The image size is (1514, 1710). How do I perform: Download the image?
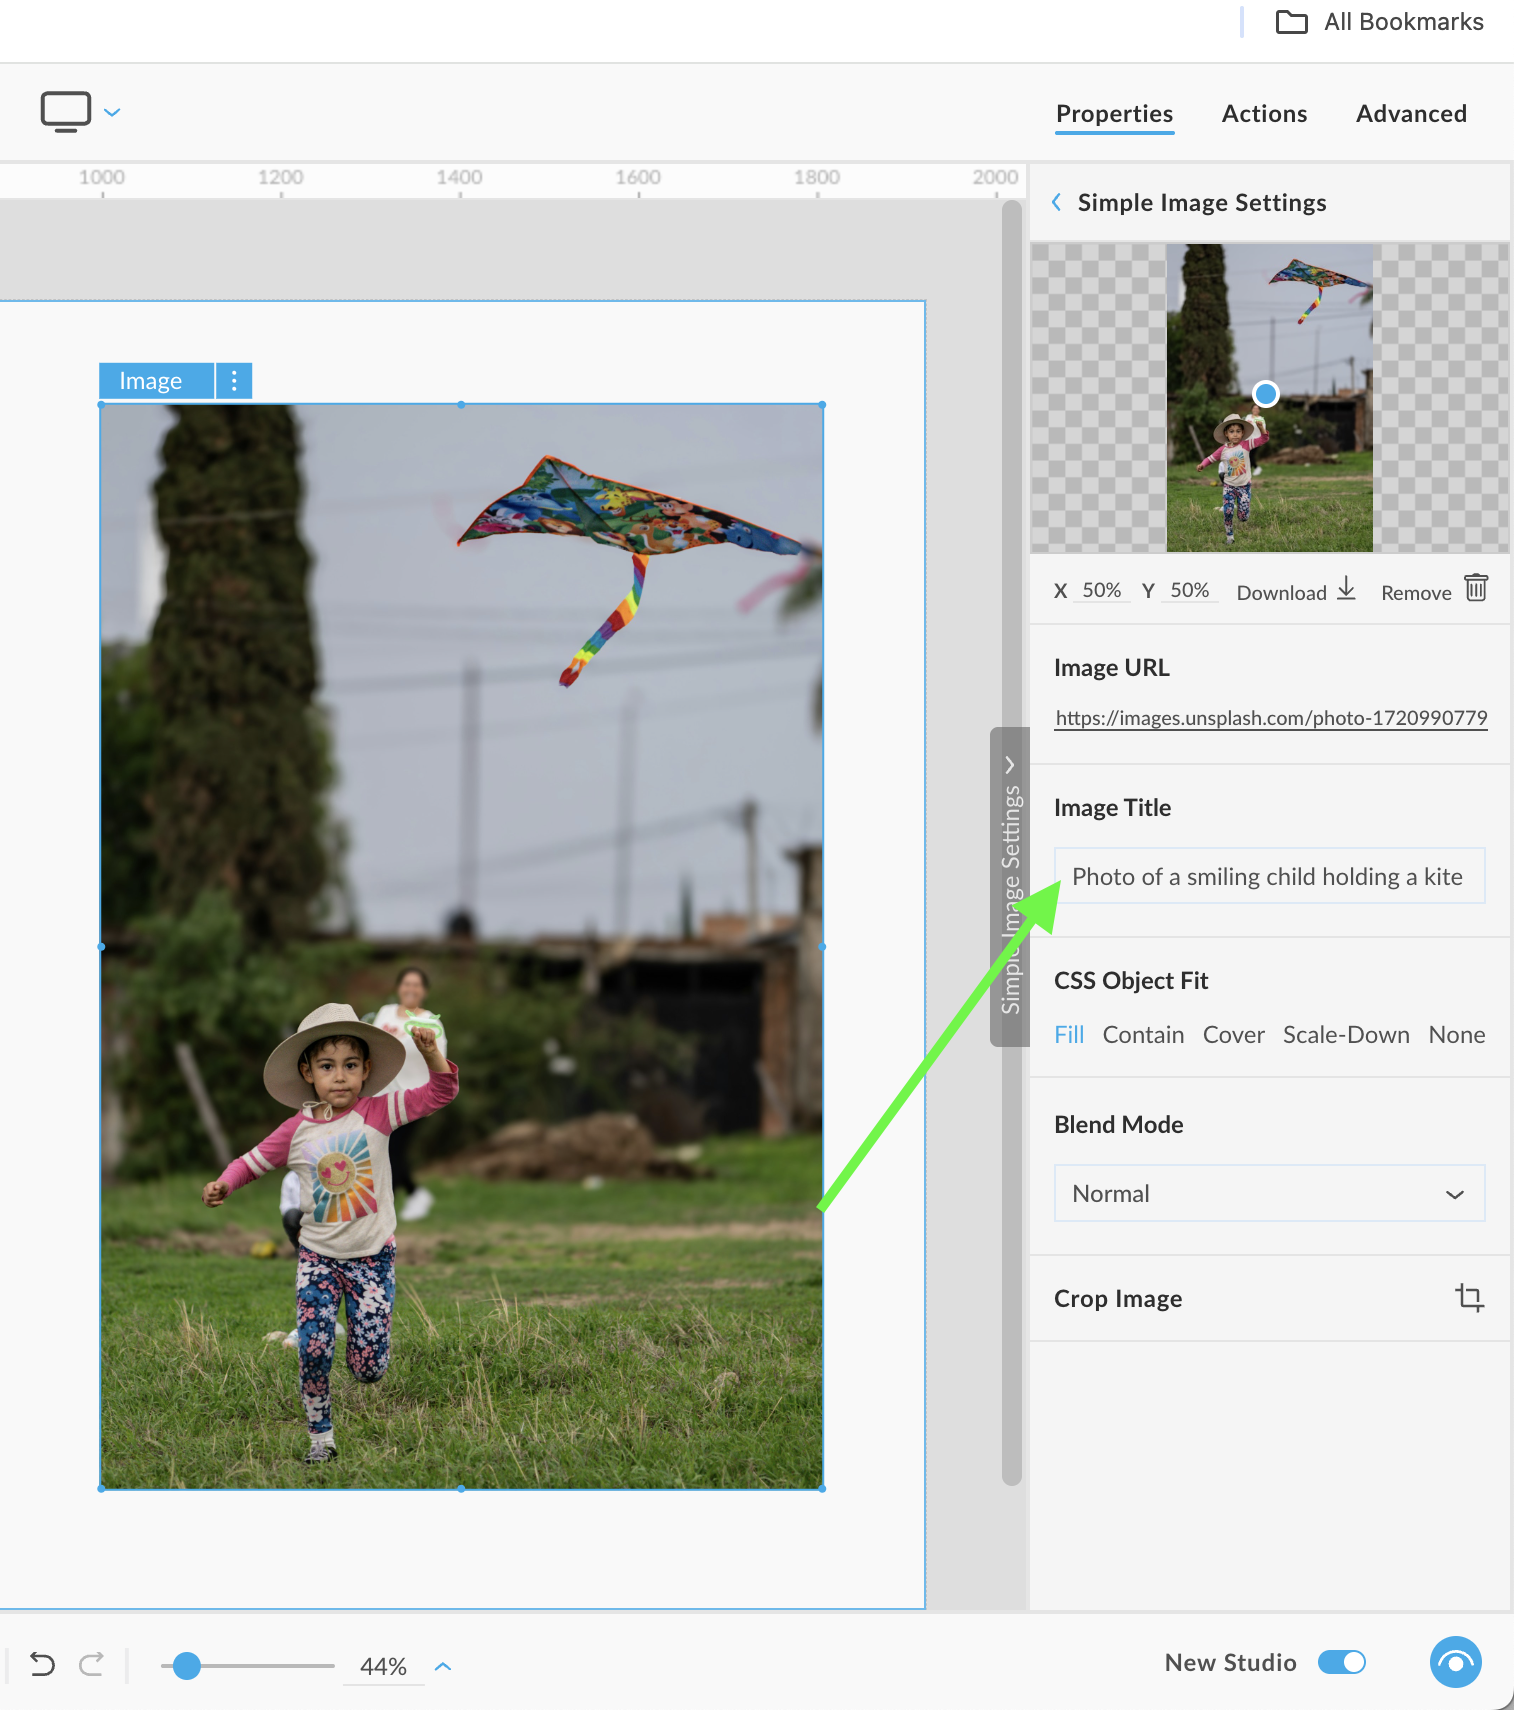click(1296, 591)
